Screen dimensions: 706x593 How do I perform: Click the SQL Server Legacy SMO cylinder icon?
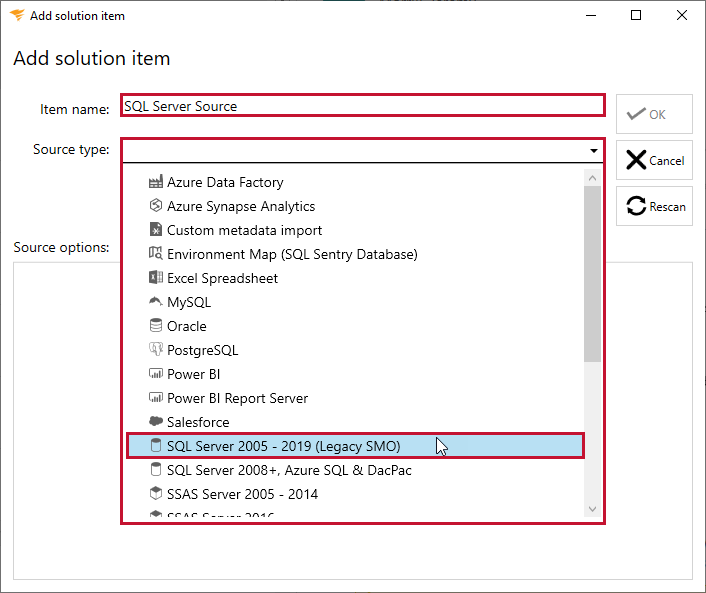tap(155, 445)
